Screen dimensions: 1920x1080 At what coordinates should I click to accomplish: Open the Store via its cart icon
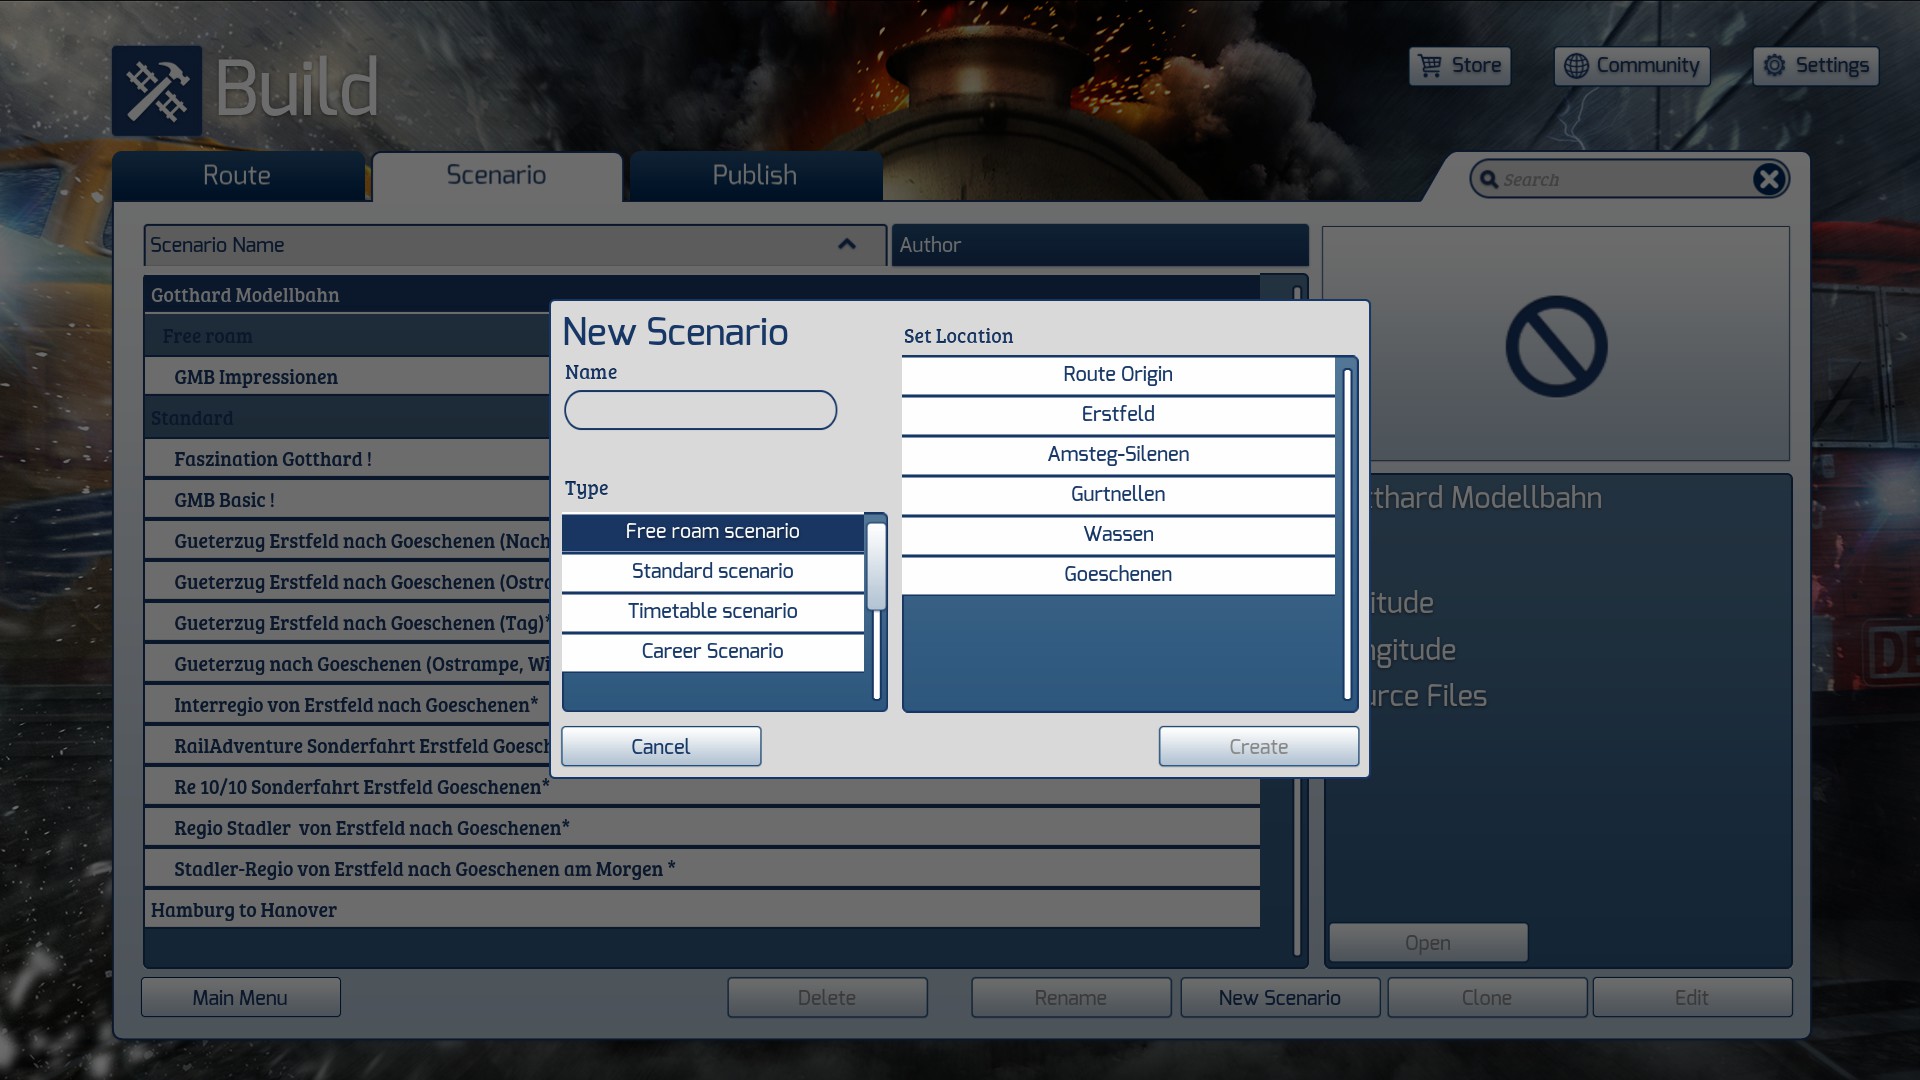click(x=1431, y=66)
